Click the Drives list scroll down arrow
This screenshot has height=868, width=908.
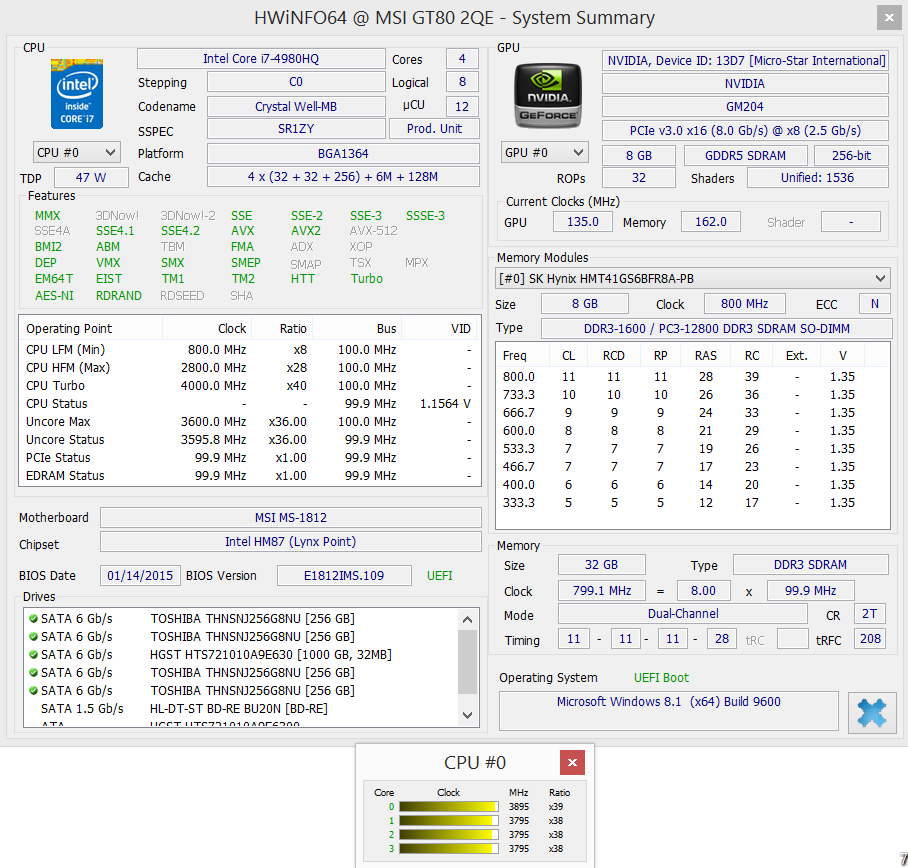coord(468,715)
